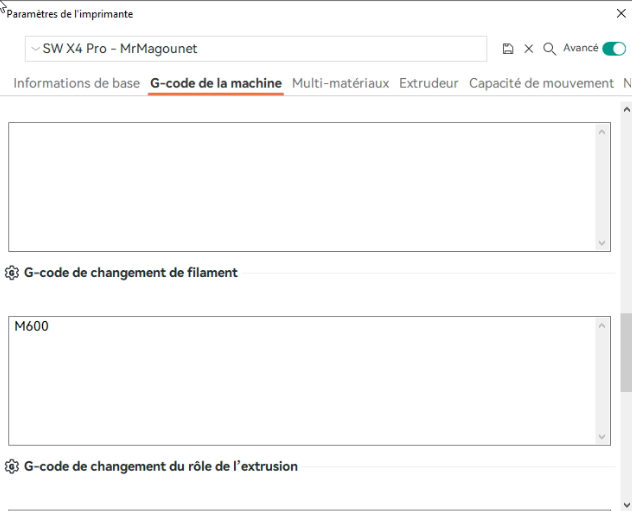The image size is (632, 511).
Task: Select G-code de la machine tab
Action: point(216,83)
